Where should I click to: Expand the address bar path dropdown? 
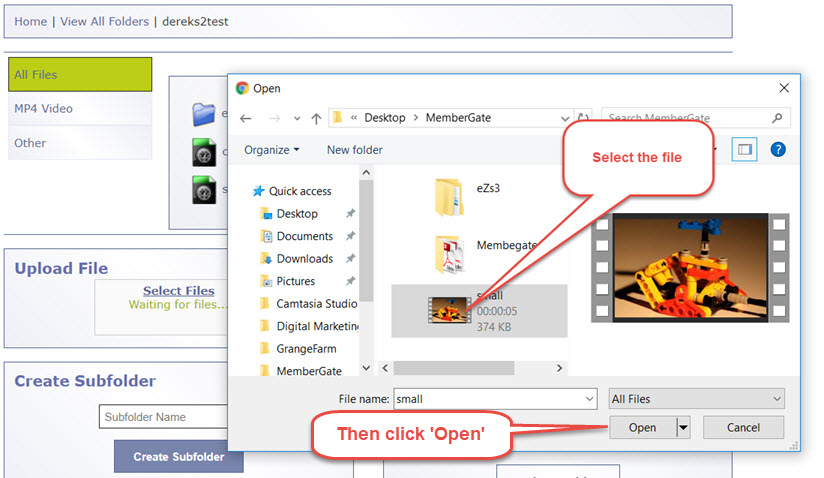tap(564, 118)
